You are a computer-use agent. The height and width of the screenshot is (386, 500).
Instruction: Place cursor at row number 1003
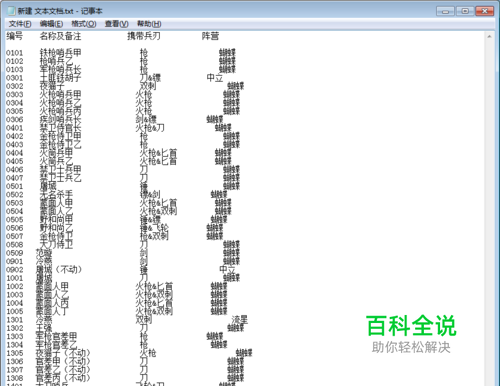coord(15,294)
